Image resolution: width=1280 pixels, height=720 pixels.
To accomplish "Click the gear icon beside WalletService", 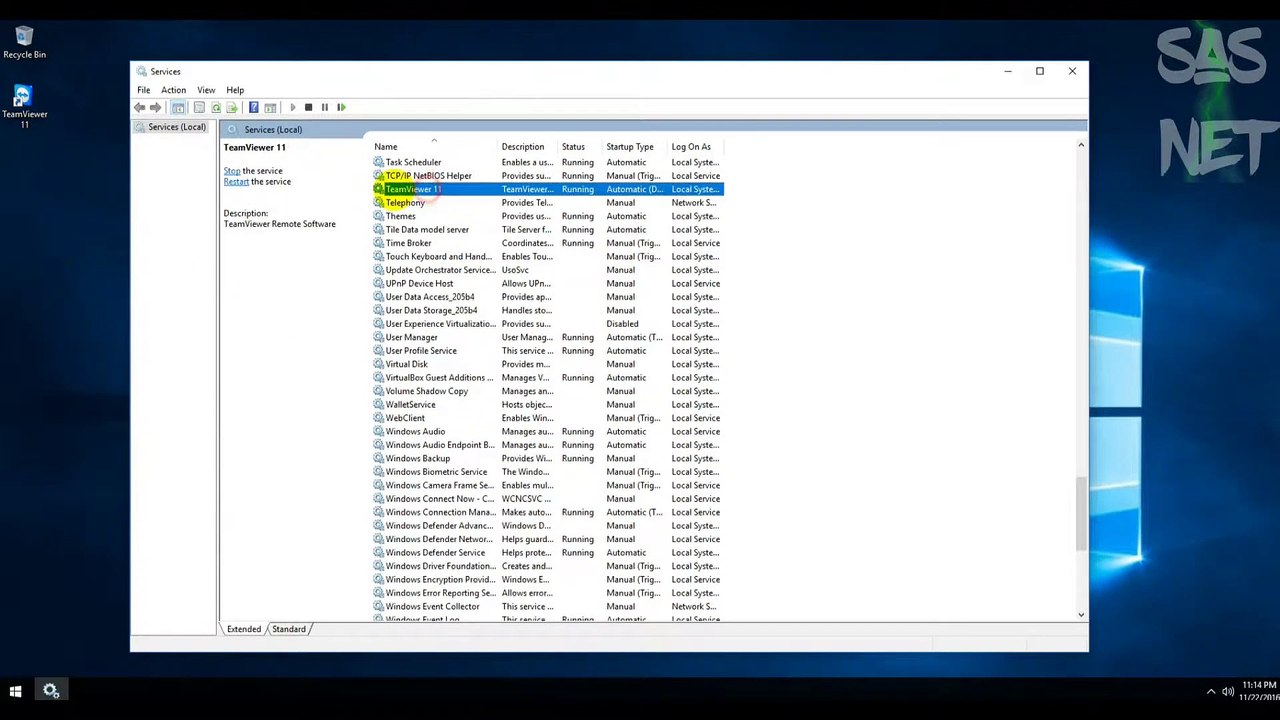I will [x=379, y=404].
